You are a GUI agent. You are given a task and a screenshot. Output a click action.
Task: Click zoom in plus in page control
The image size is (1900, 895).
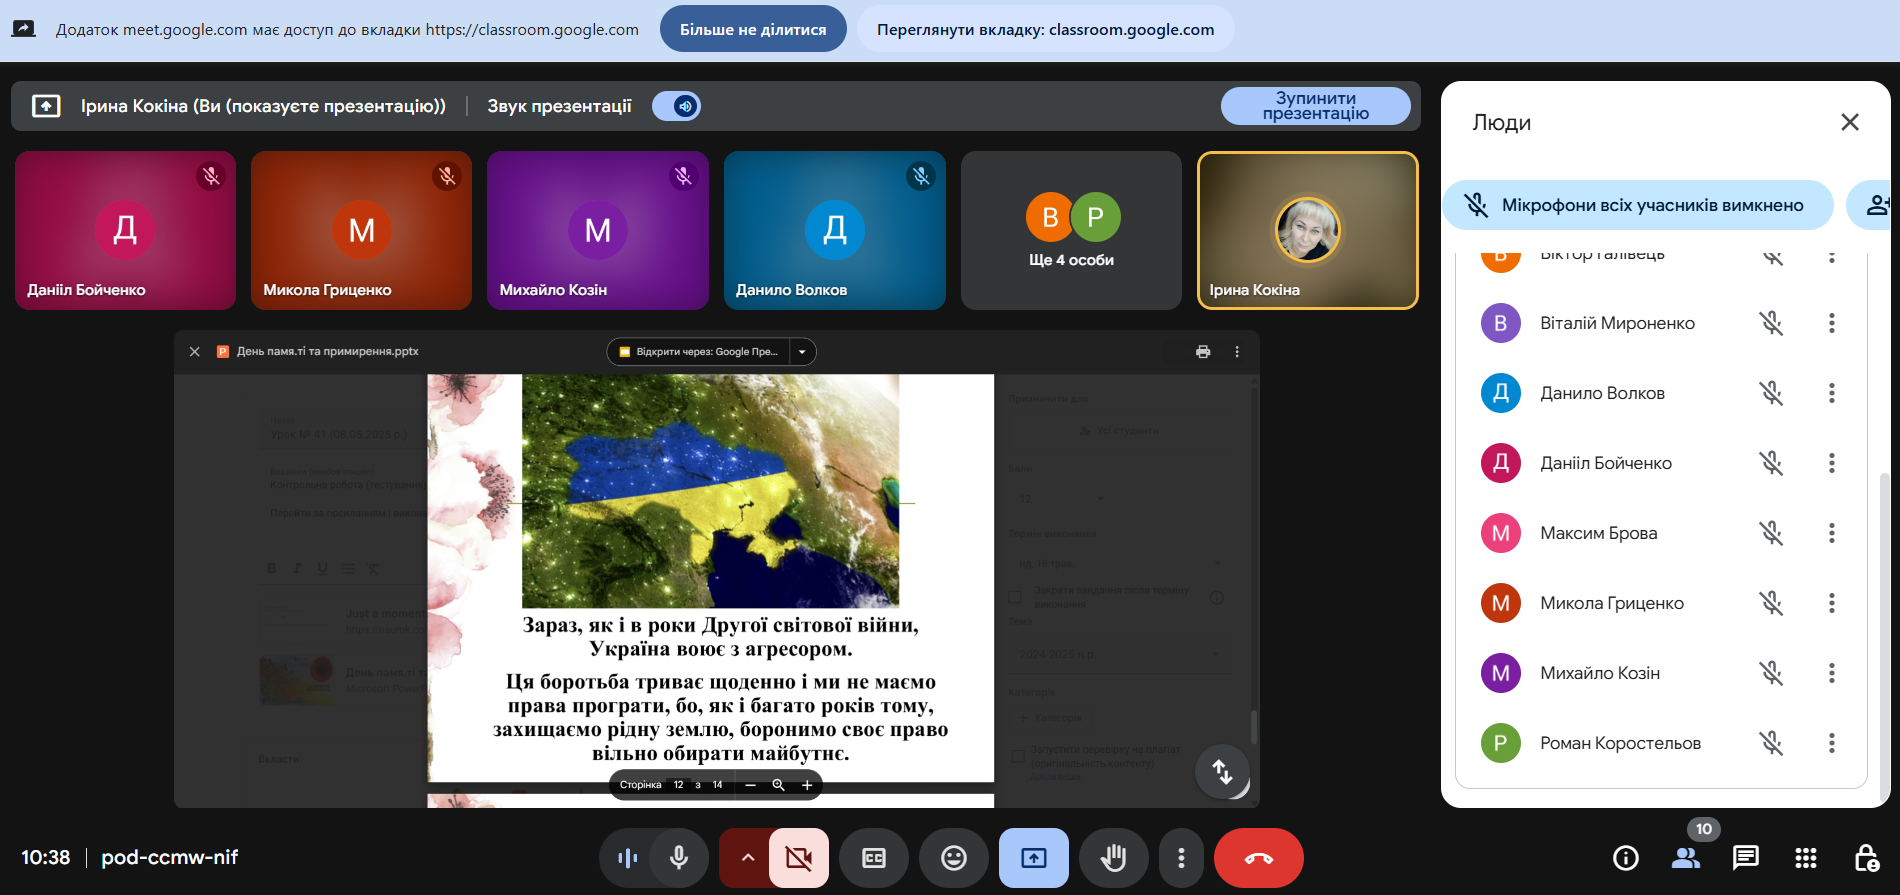pyautogui.click(x=806, y=785)
